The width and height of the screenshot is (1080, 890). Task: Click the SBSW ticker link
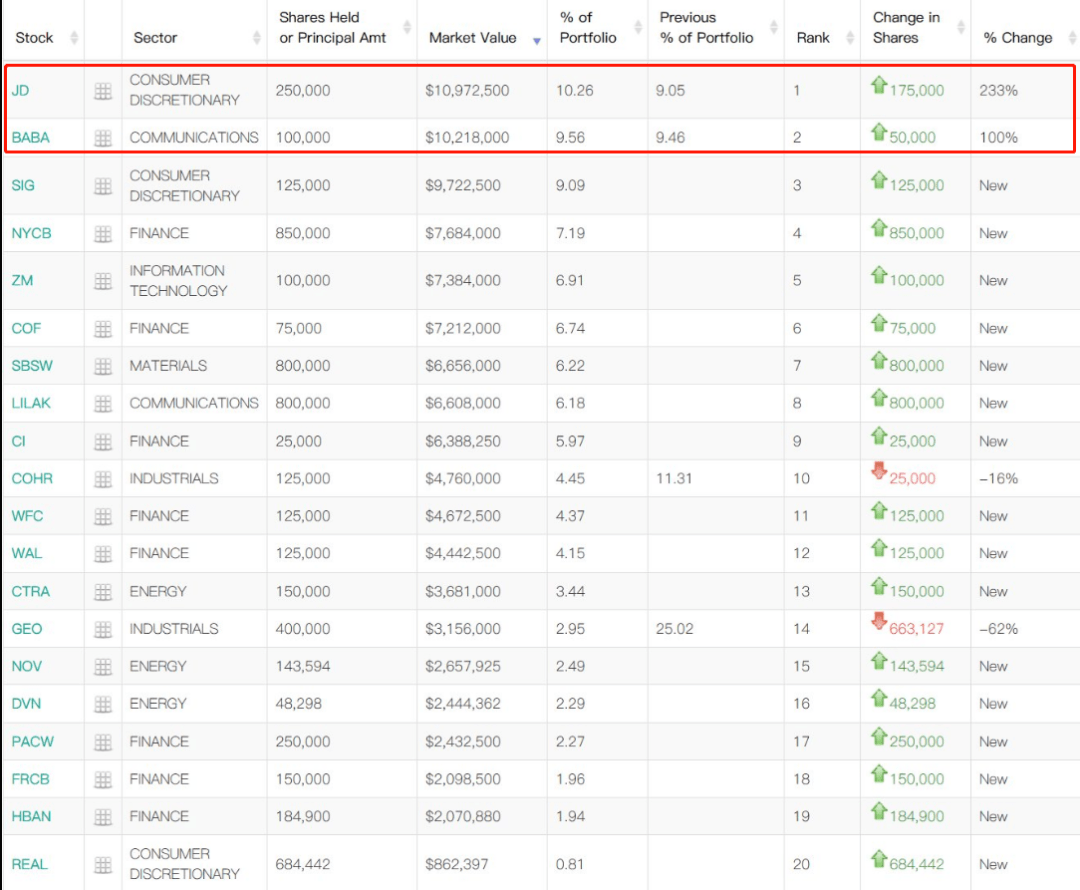(32, 366)
